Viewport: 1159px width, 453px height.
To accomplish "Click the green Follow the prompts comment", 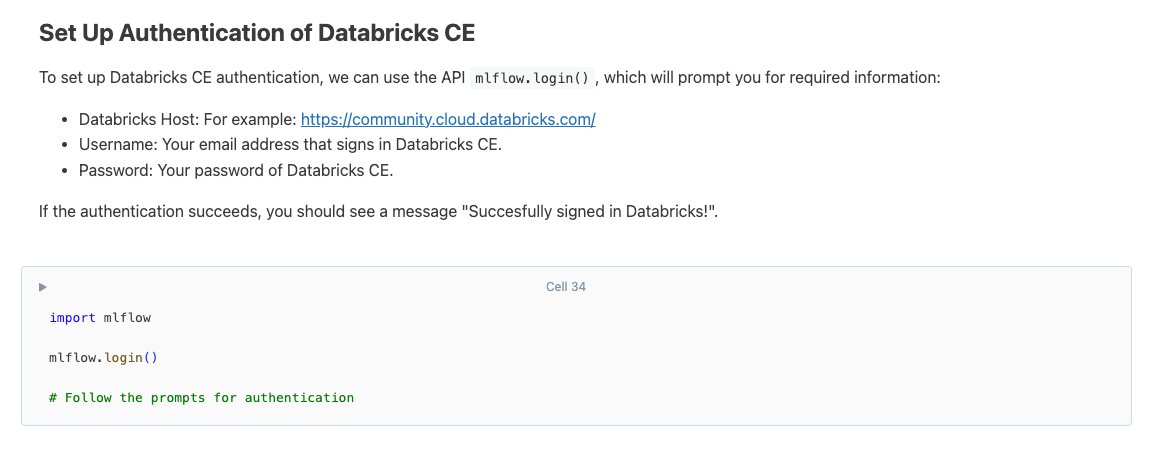I will (201, 397).
